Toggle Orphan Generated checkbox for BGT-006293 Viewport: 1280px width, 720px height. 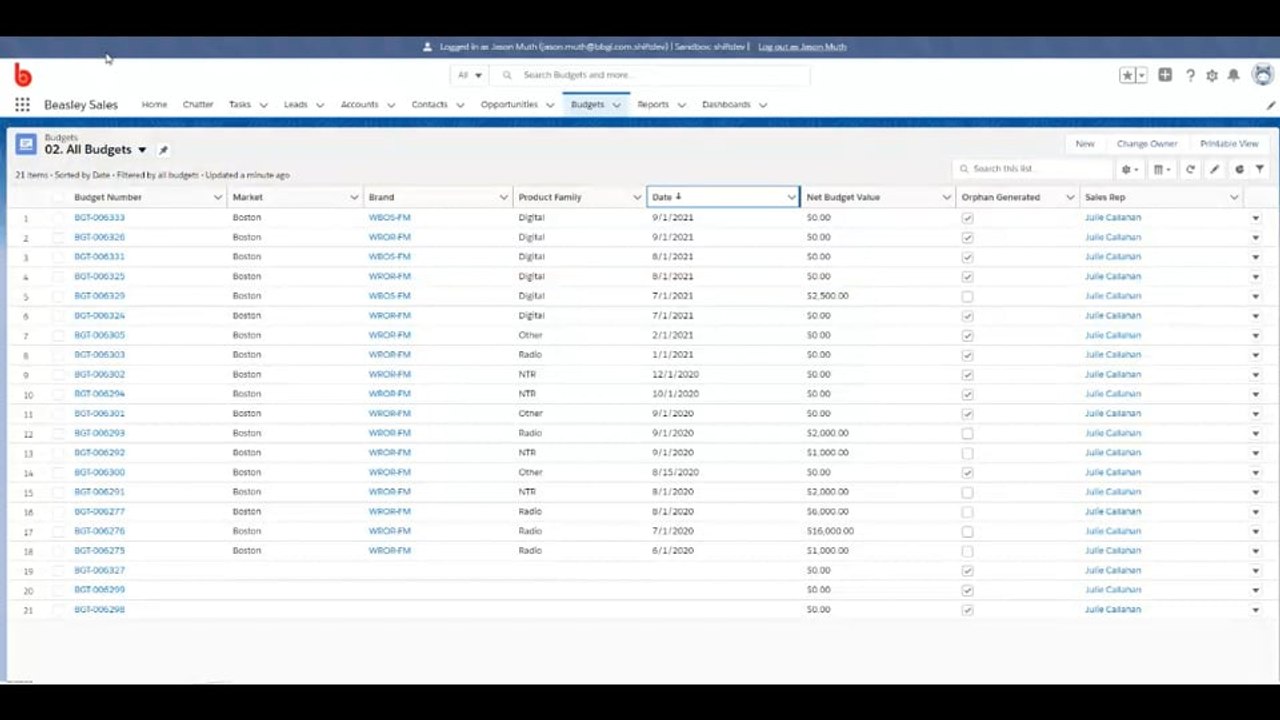967,433
